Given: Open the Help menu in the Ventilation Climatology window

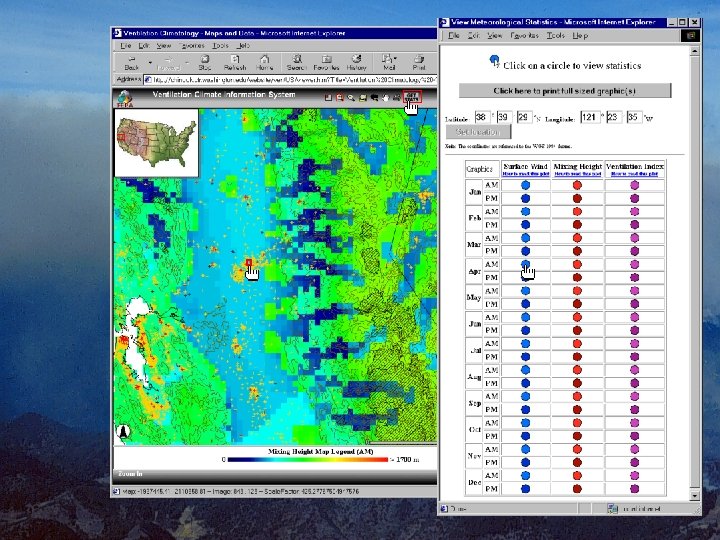Looking at the screenshot, I should (243, 45).
